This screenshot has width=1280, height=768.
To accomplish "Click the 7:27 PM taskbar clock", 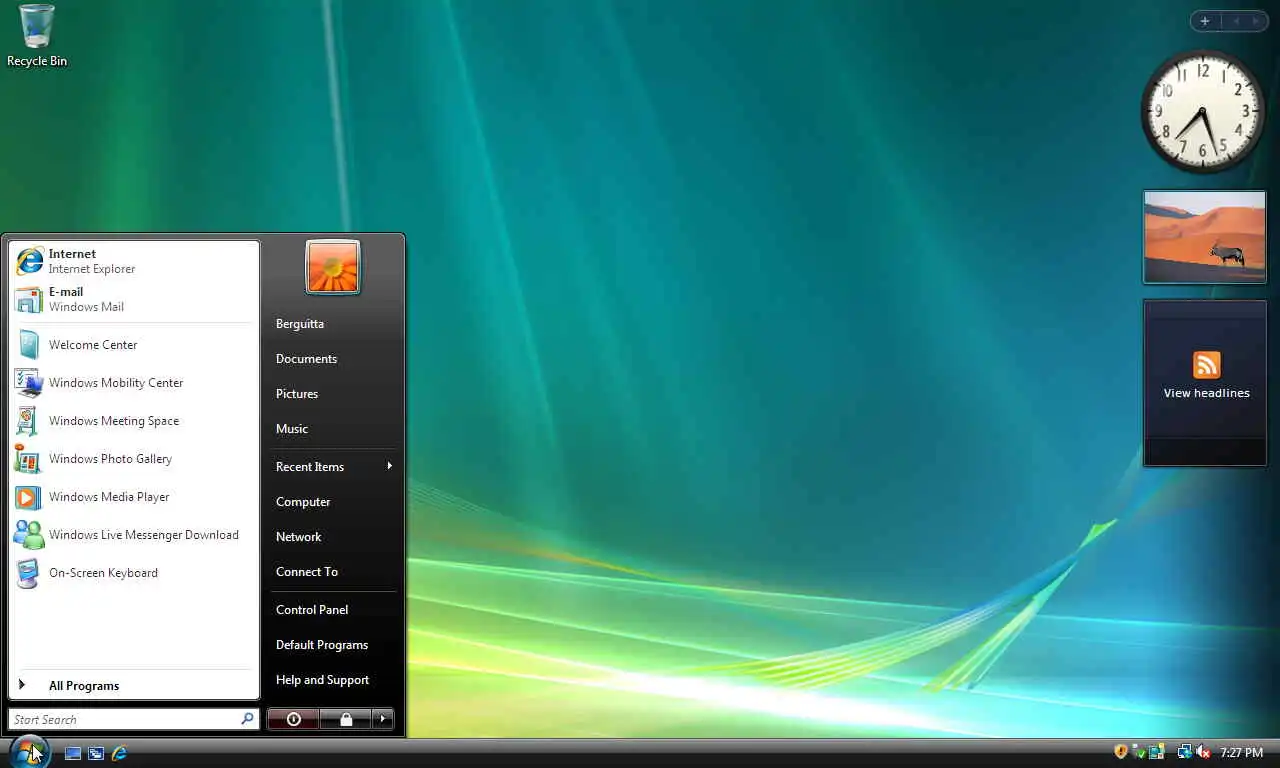I will pyautogui.click(x=1242, y=753).
